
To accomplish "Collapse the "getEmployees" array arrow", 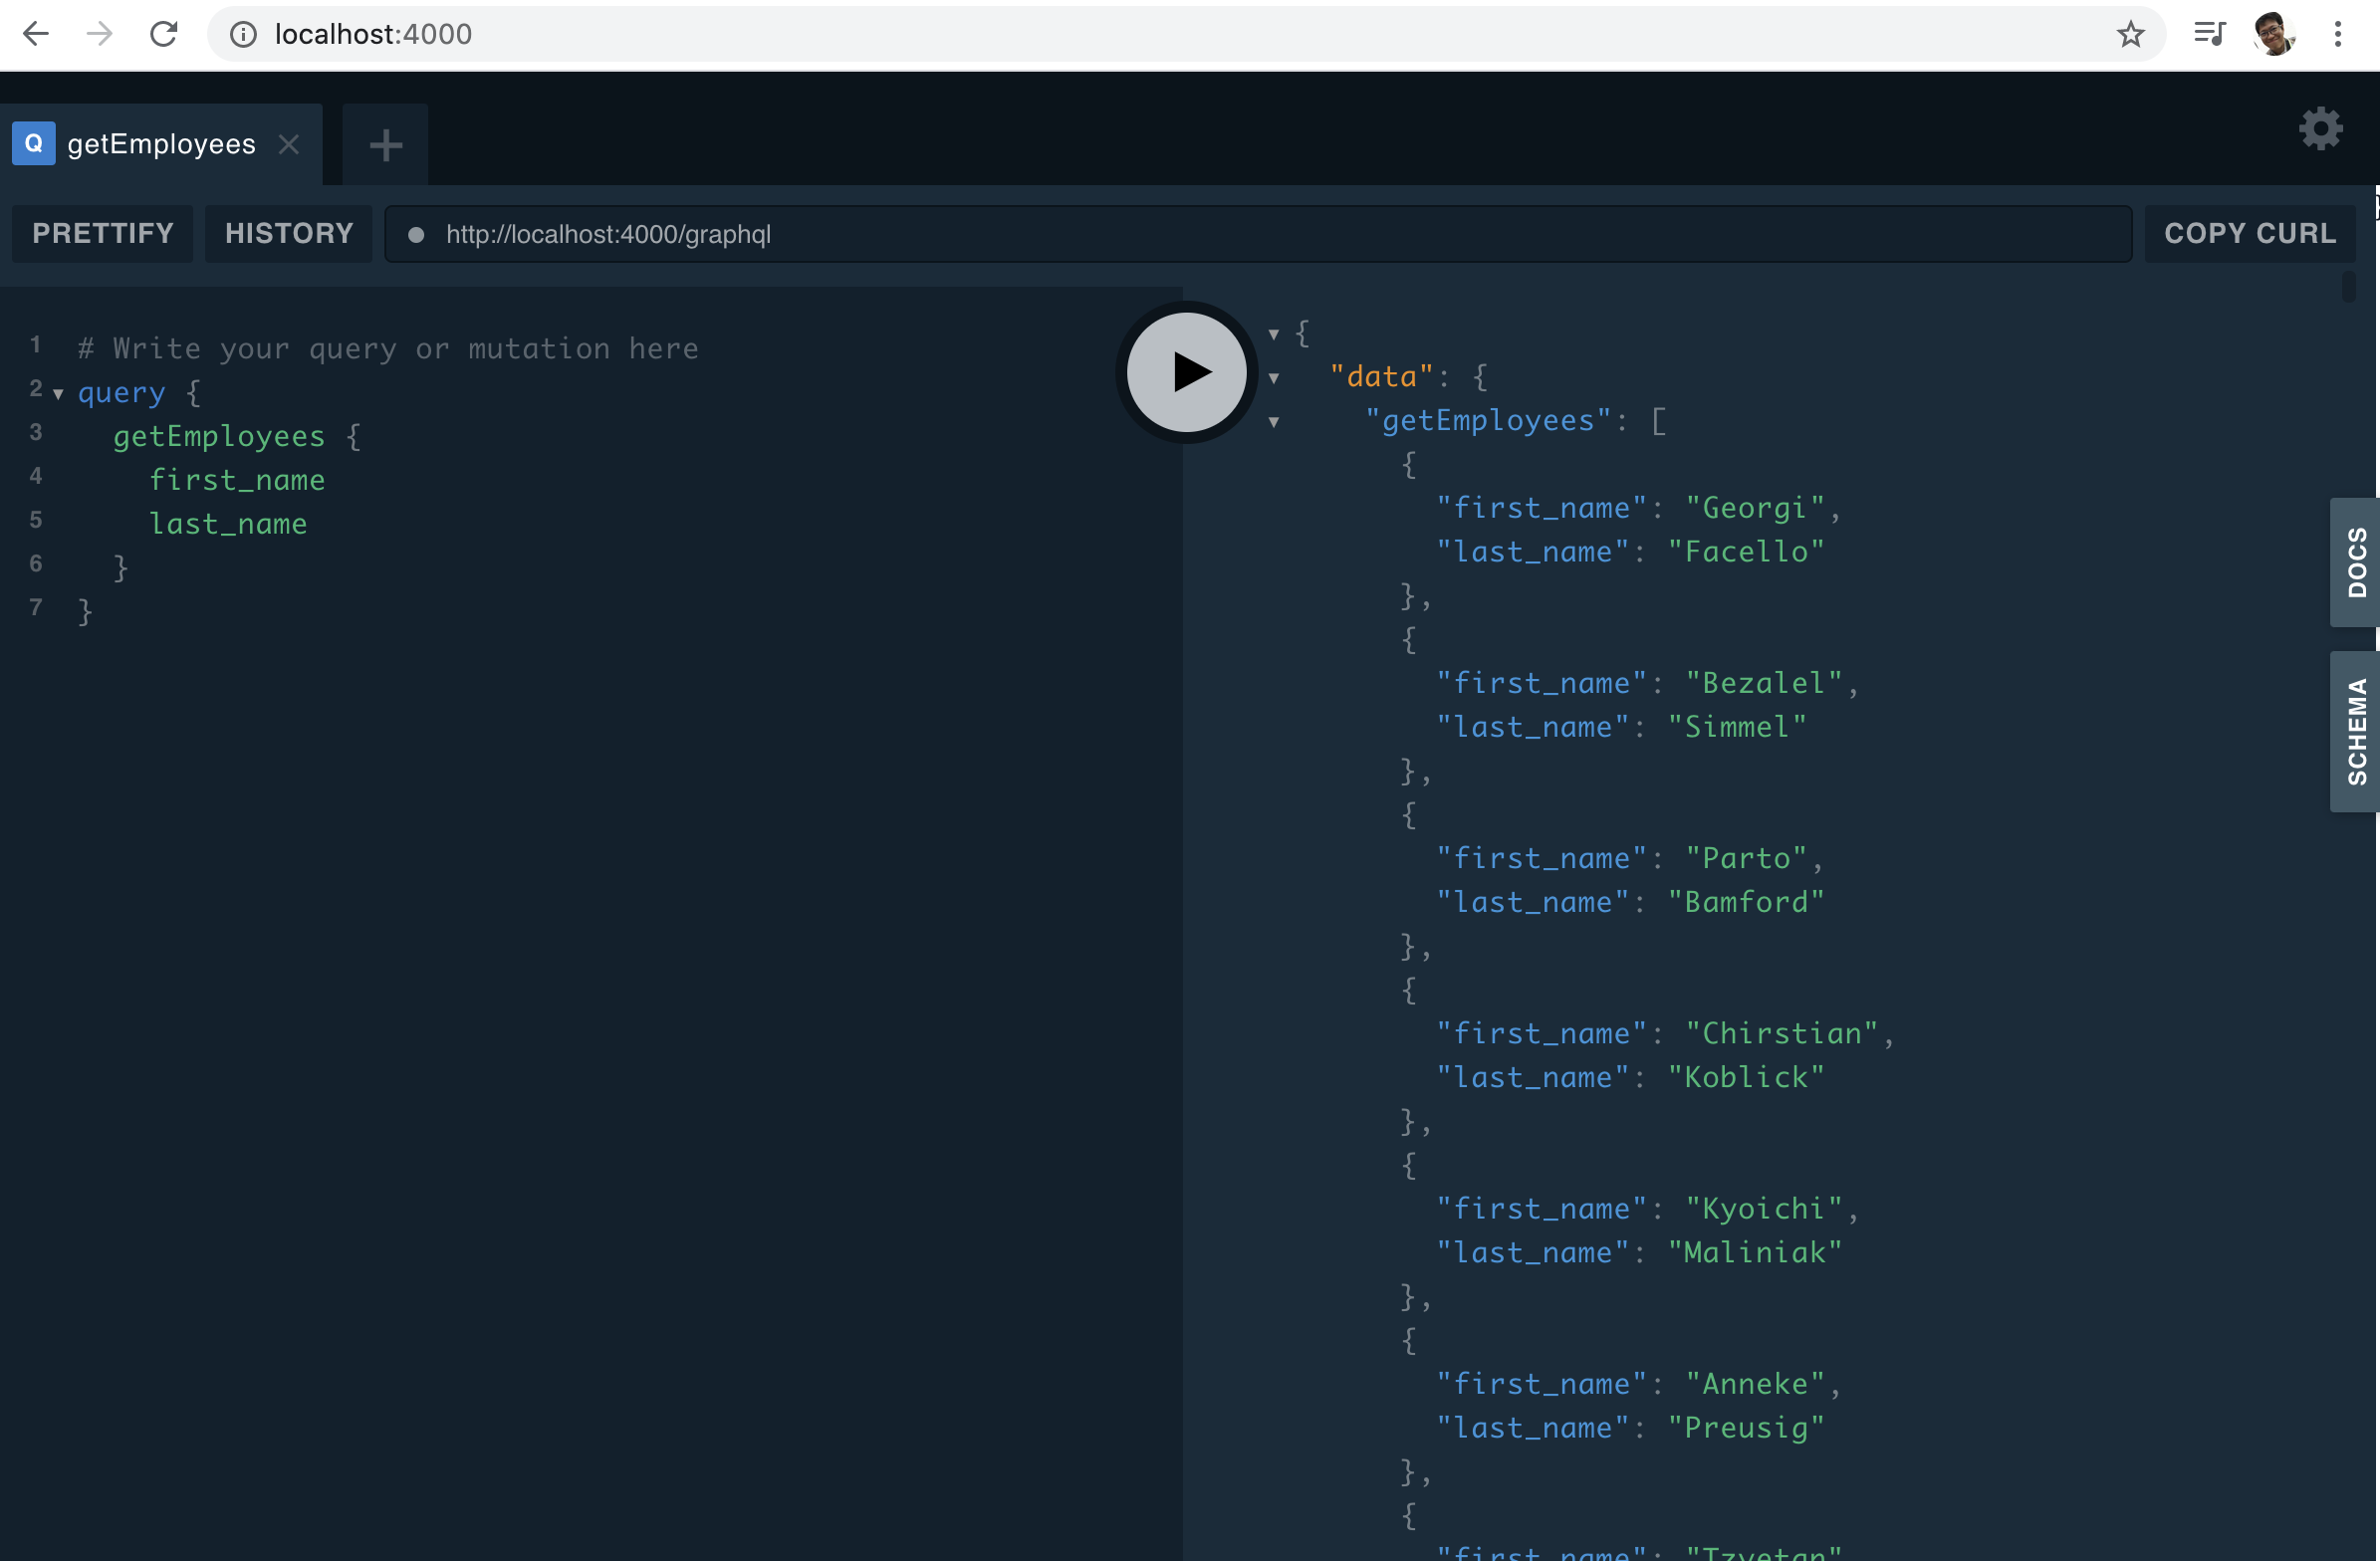I will [x=1273, y=422].
